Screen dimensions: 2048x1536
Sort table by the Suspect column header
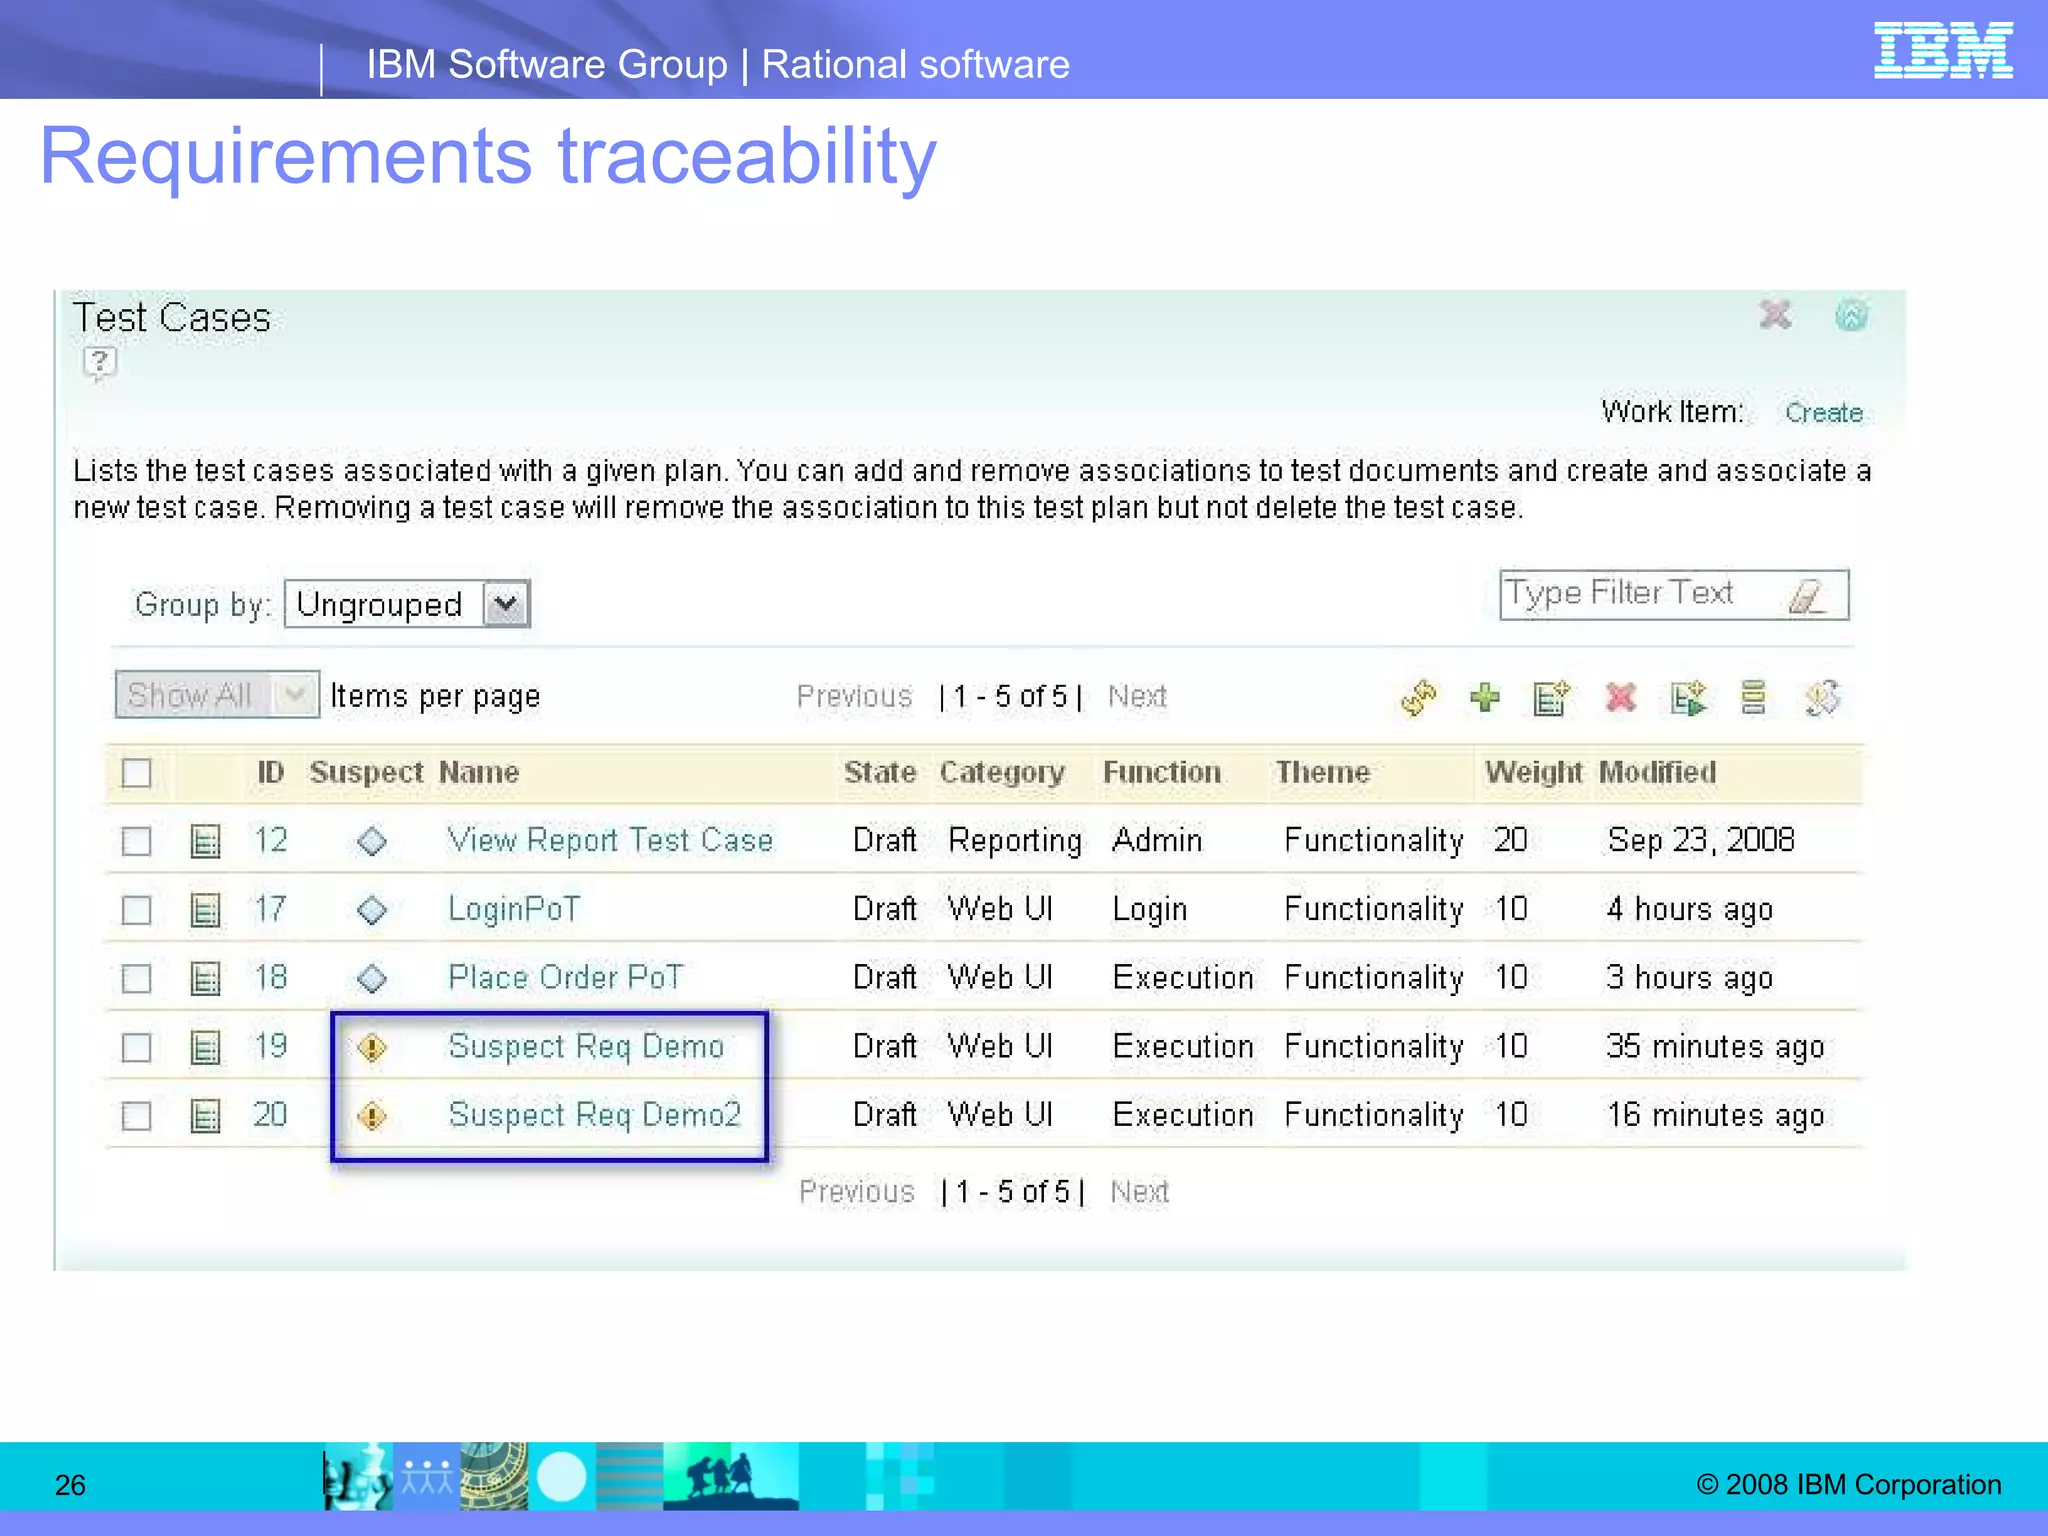tap(366, 773)
